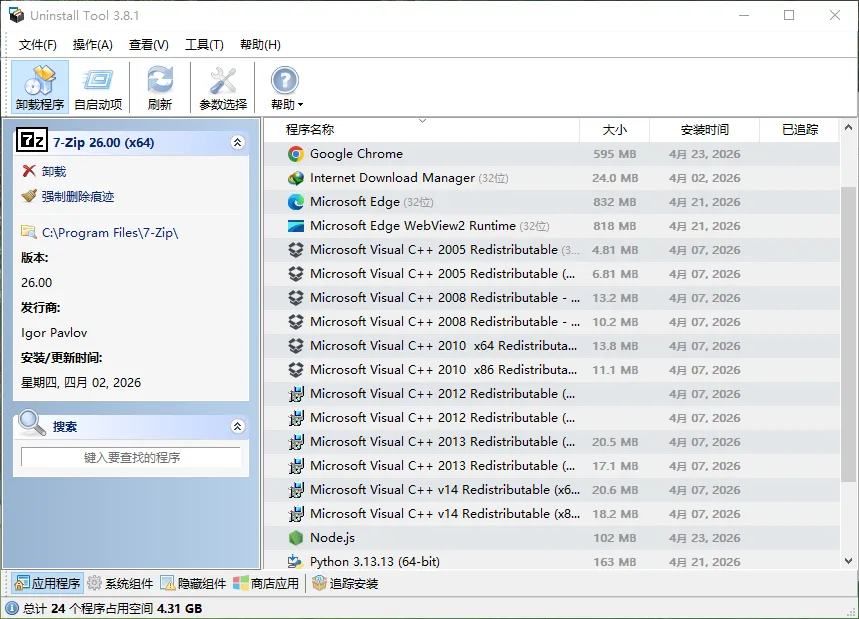Click 4月 02, 2026 date of Internet Download Manager
Image resolution: width=859 pixels, height=619 pixels.
pos(705,178)
